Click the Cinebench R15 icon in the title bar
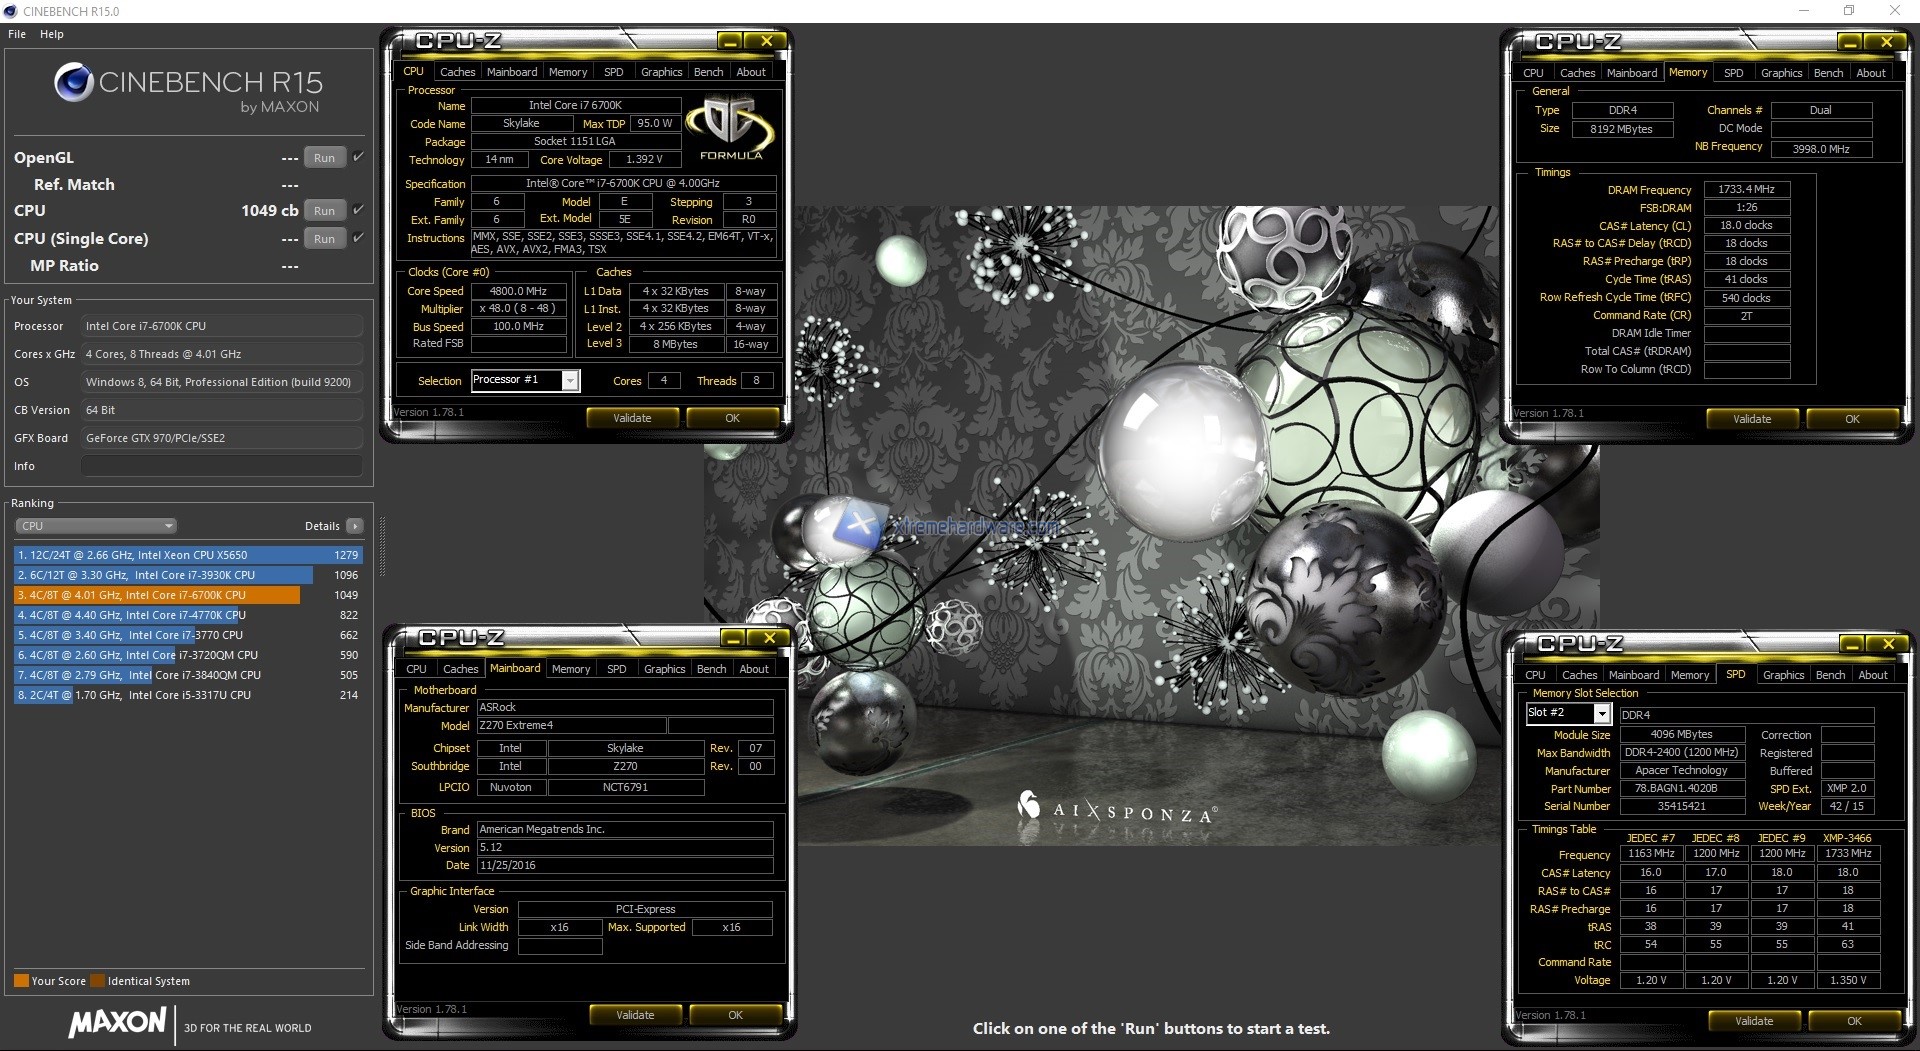 10,11
